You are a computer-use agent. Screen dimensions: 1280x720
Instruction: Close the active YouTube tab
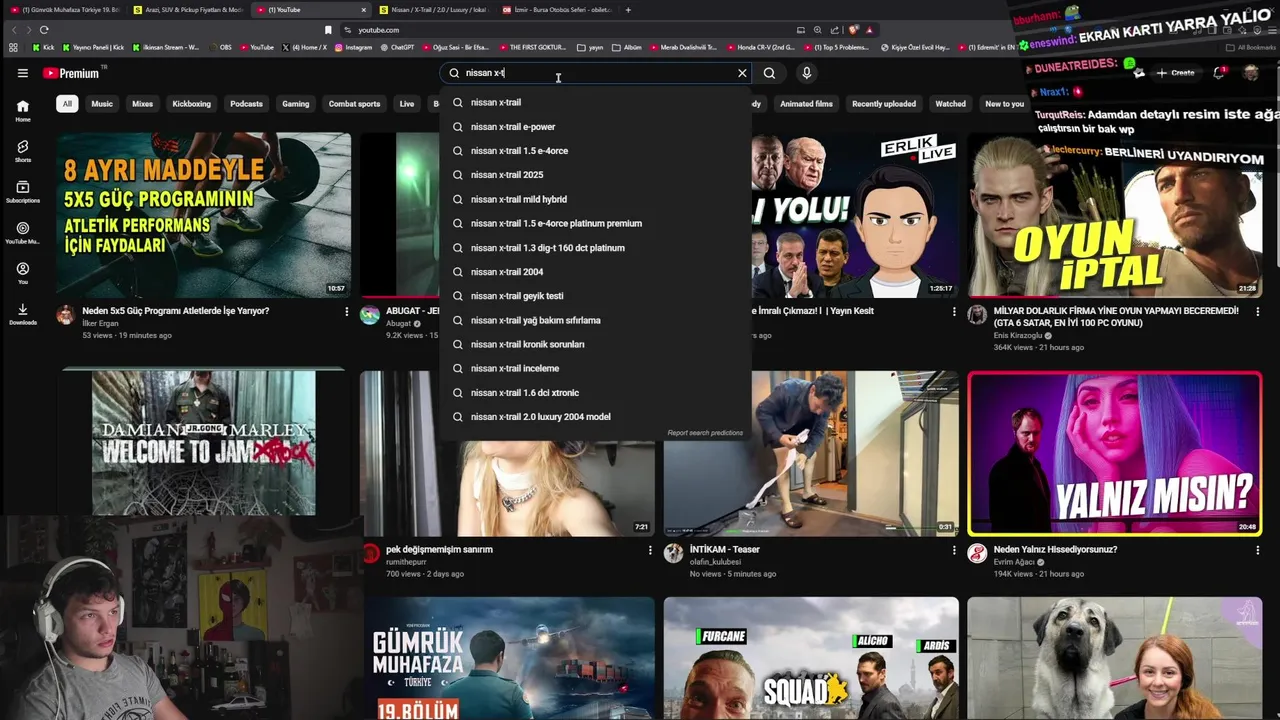363,10
